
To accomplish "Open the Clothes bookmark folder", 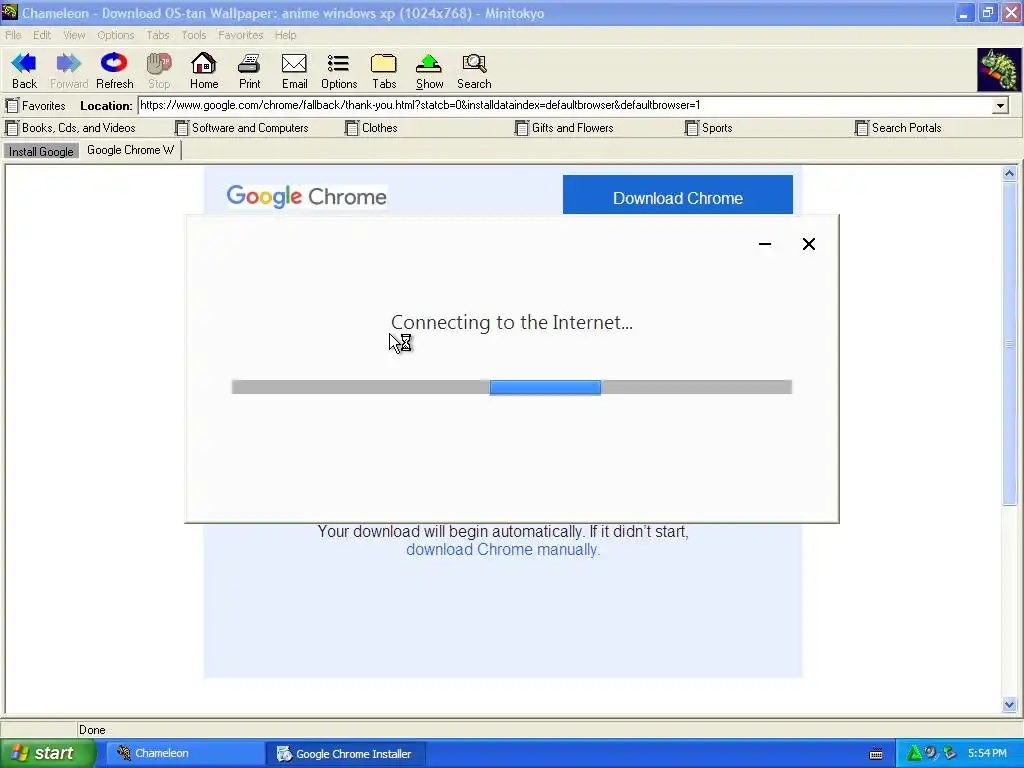I will (371, 128).
